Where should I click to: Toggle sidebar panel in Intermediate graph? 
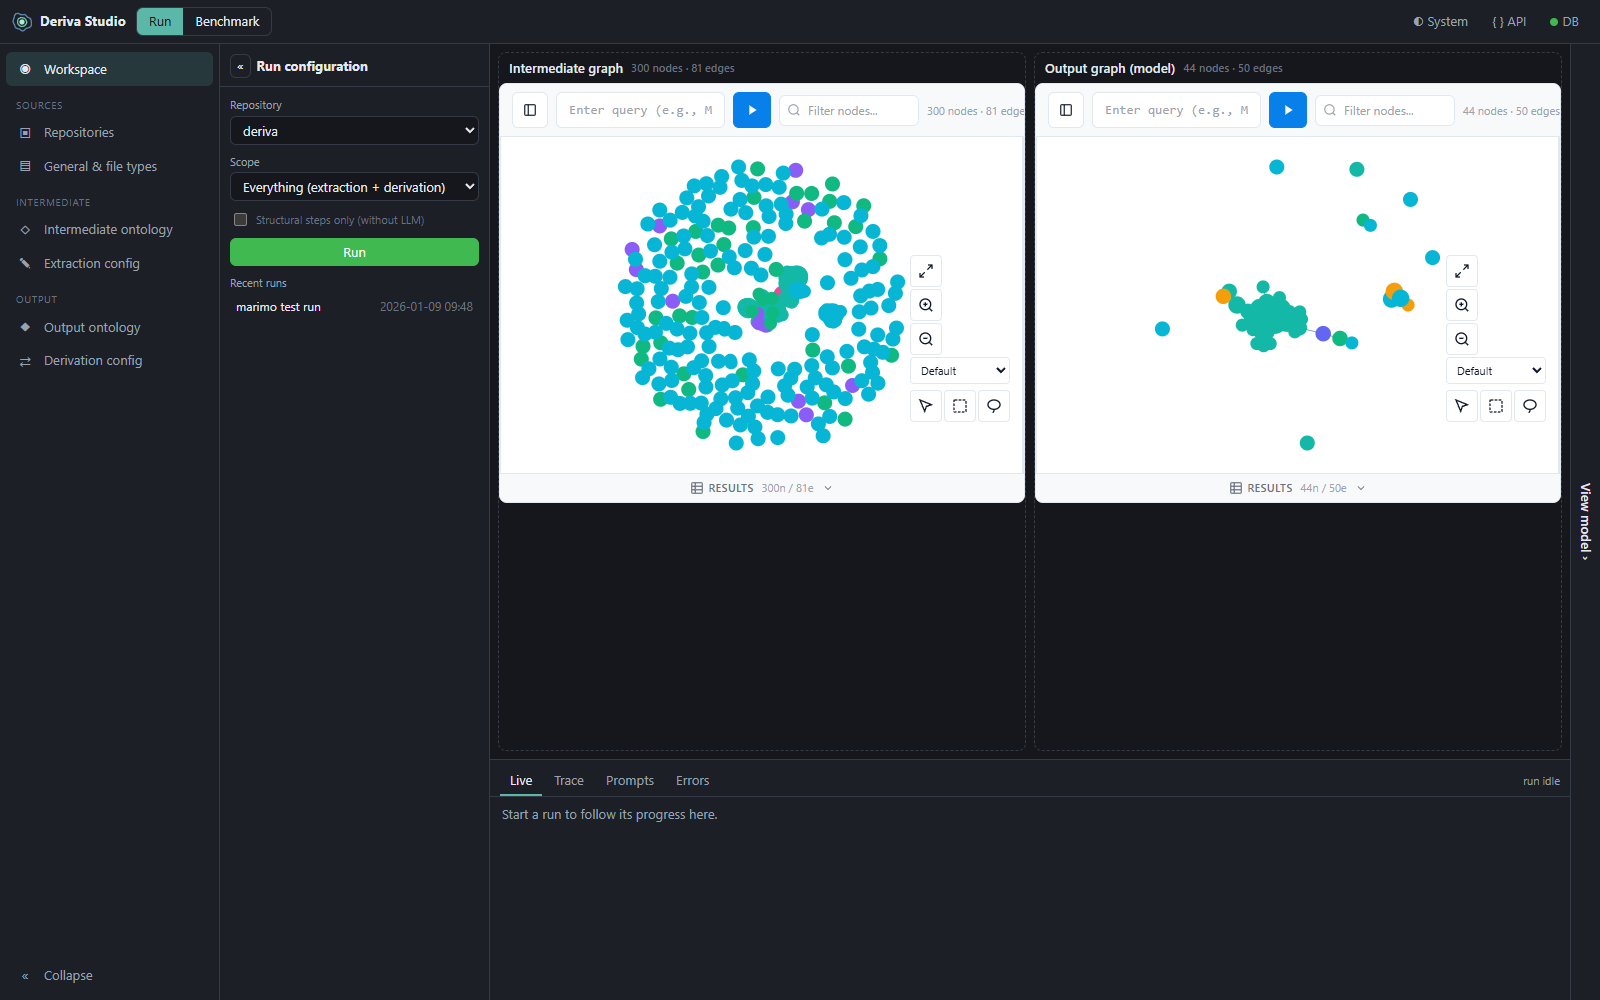(530, 110)
